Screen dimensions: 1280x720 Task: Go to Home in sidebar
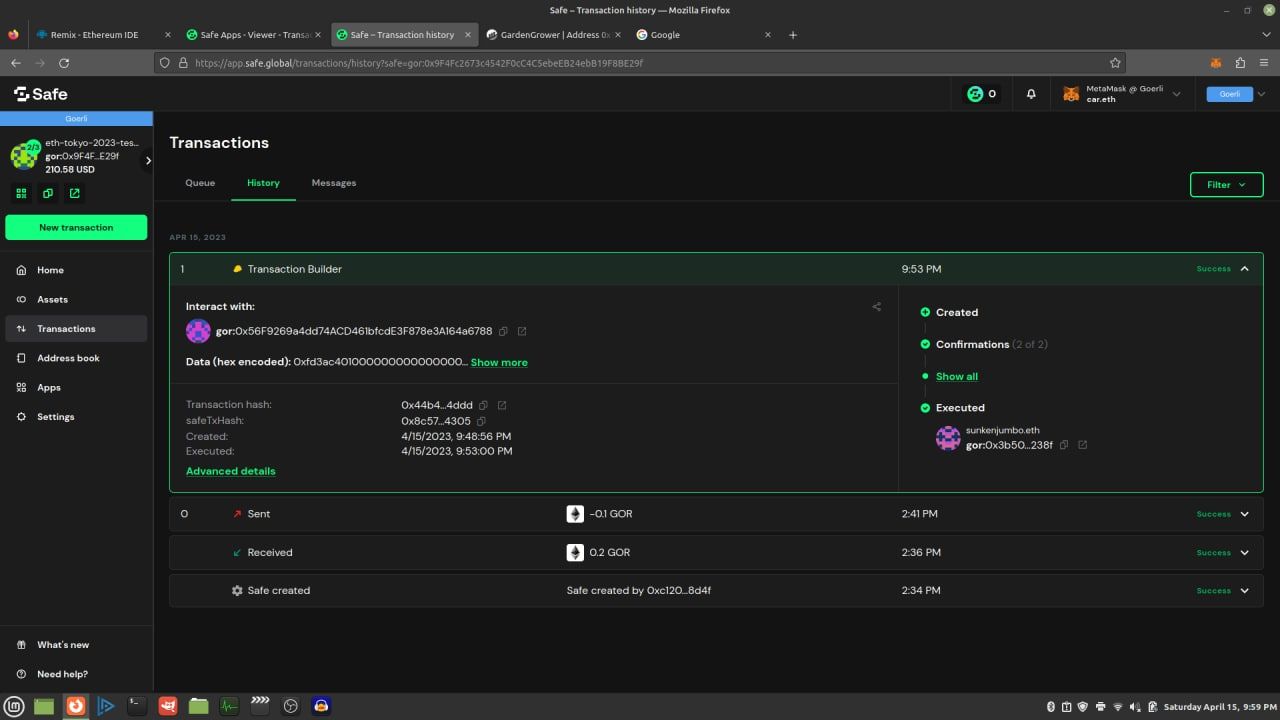coord(76,270)
